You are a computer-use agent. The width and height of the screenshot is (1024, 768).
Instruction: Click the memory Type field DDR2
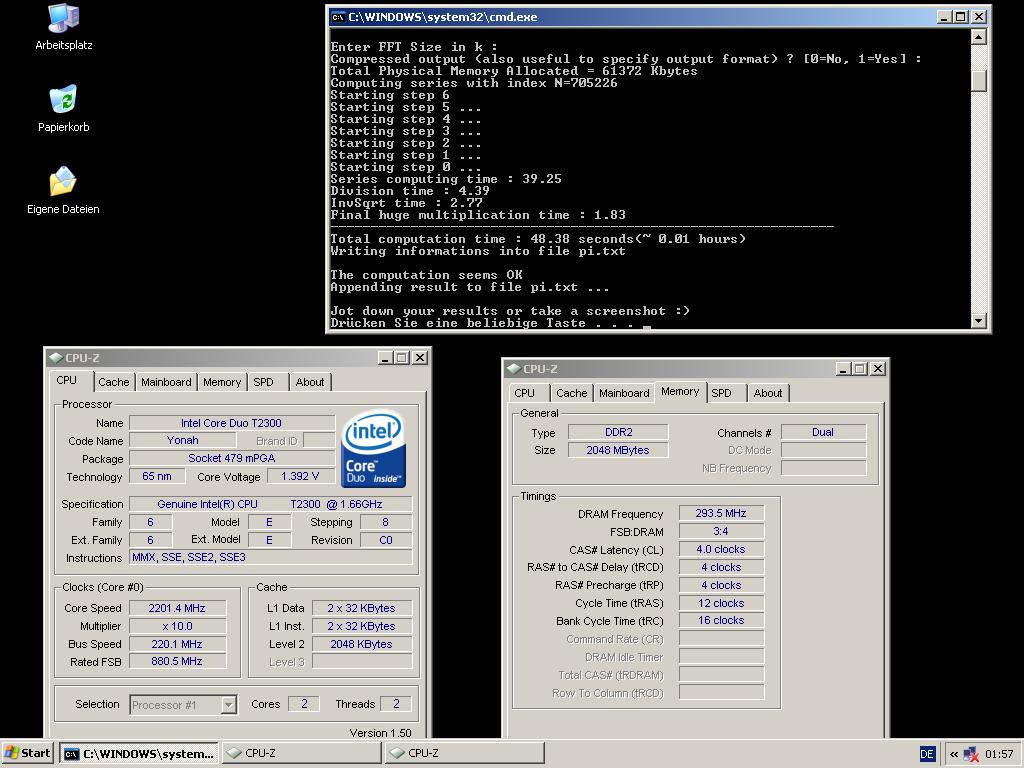(x=618, y=432)
